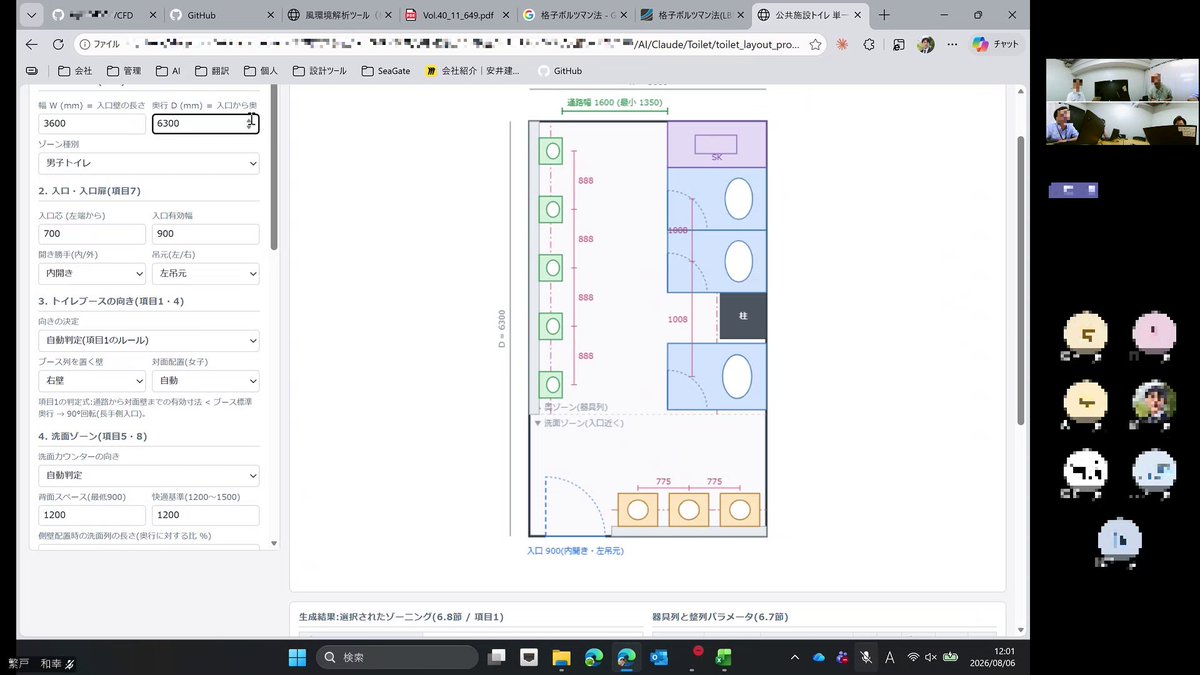This screenshot has width=1200, height=675.
Task: Open Outlook from the taskbar
Action: 658,657
